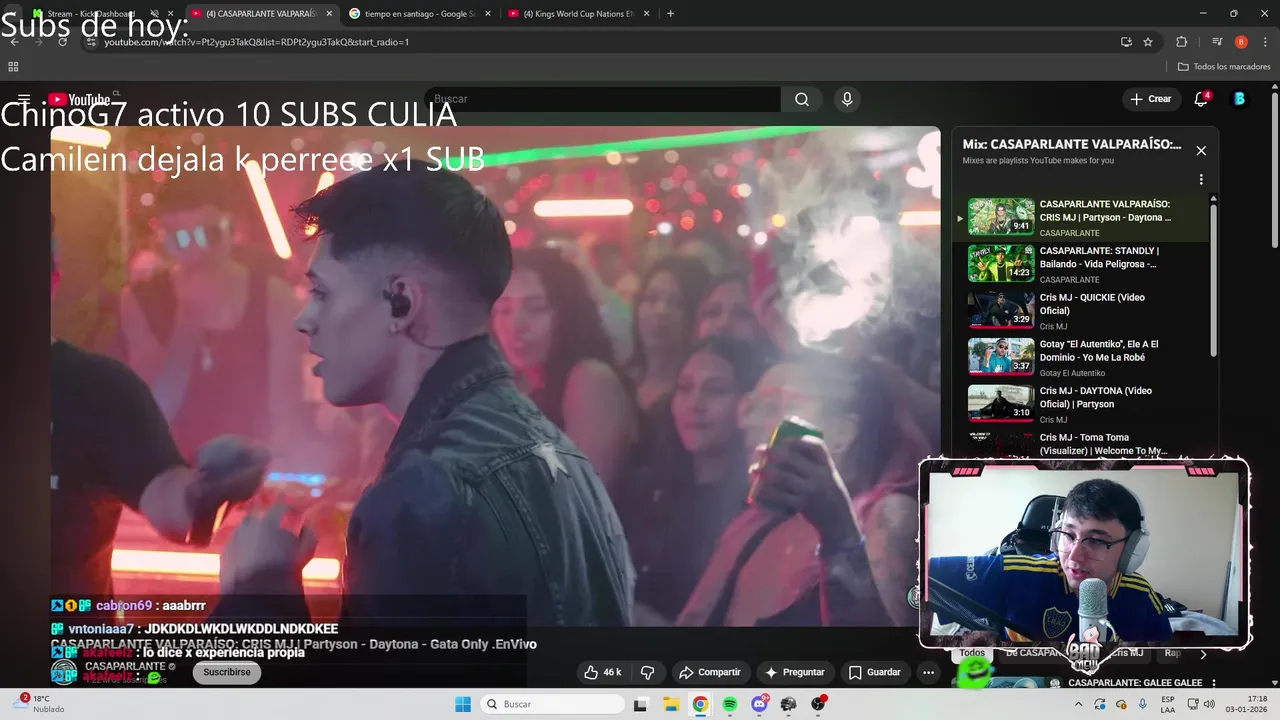The height and width of the screenshot is (720, 1280).
Task: Close the CASAPARLANTE VALPARAÍSO browser tab
Action: point(329,14)
